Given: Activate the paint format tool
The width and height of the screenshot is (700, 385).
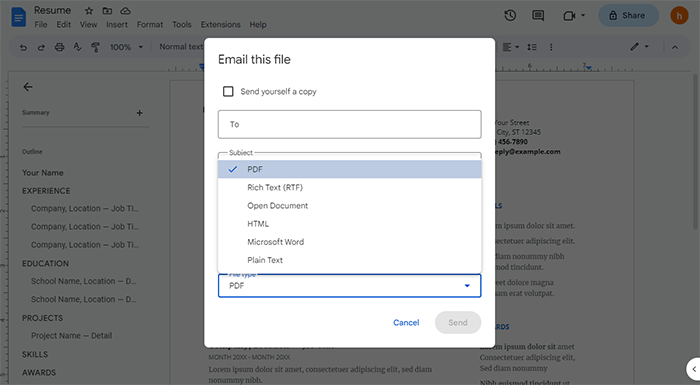Looking at the screenshot, I should [95, 47].
